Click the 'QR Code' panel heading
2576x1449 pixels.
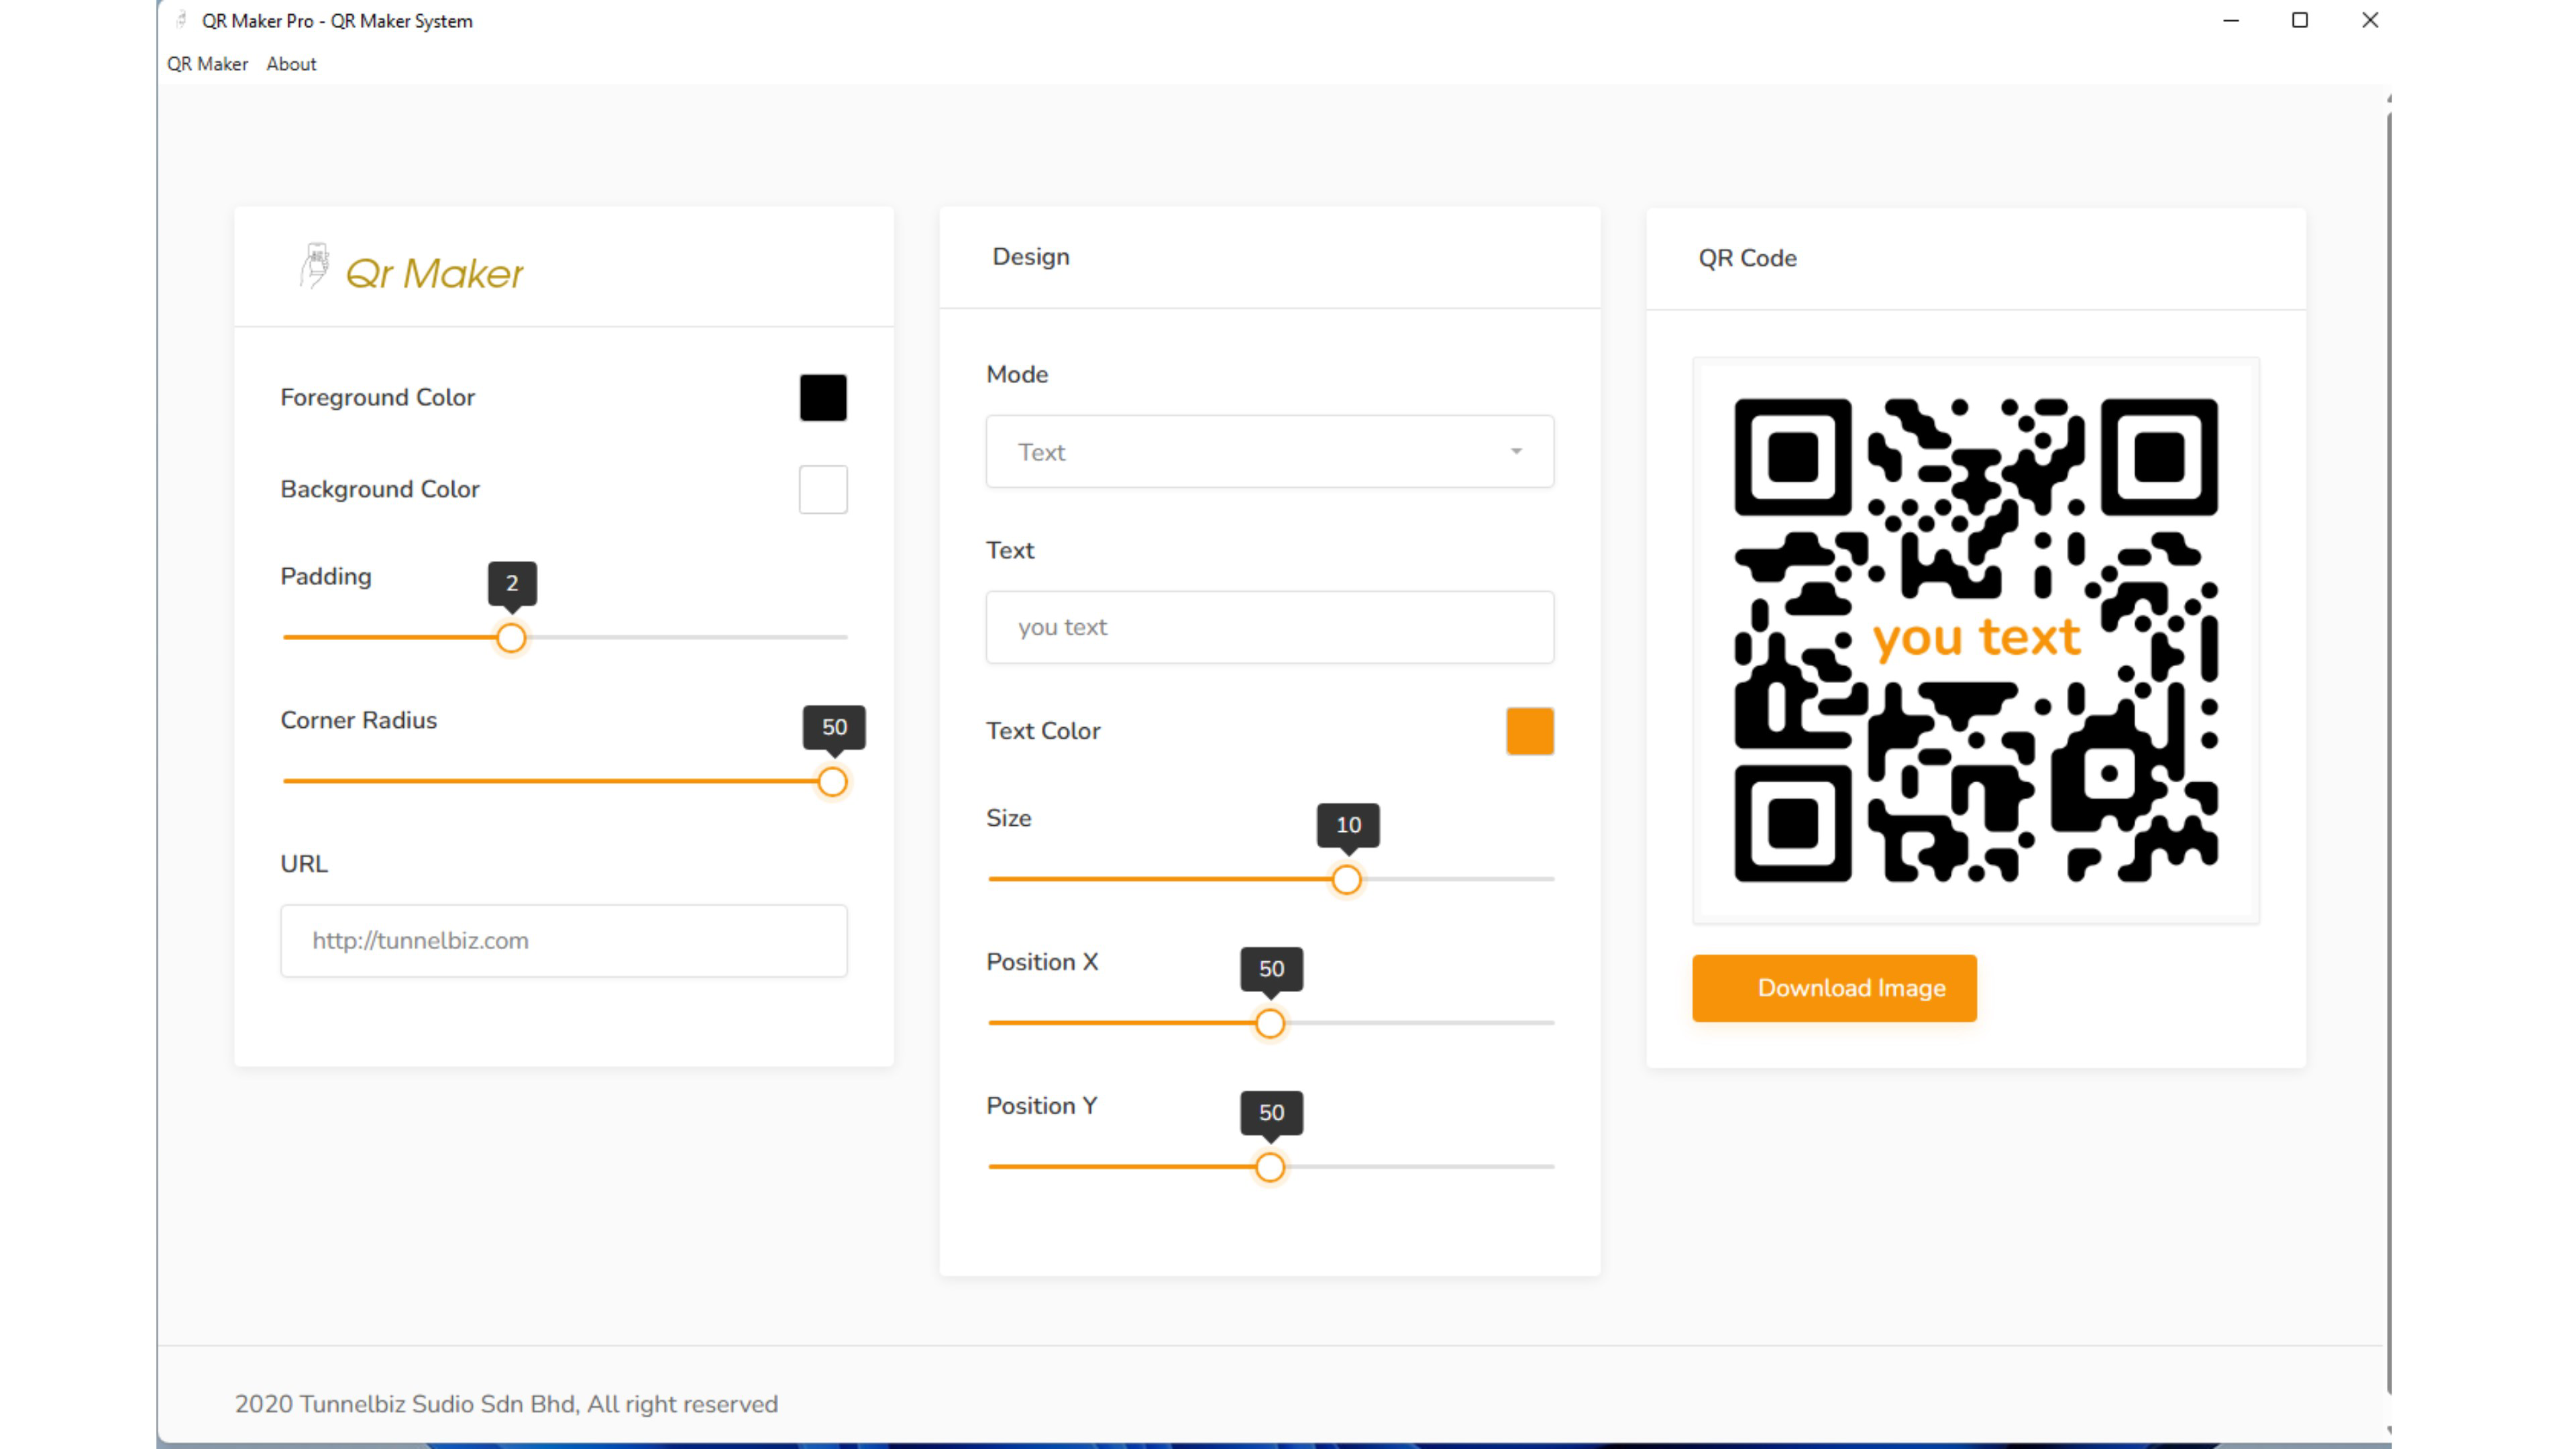(x=1747, y=258)
